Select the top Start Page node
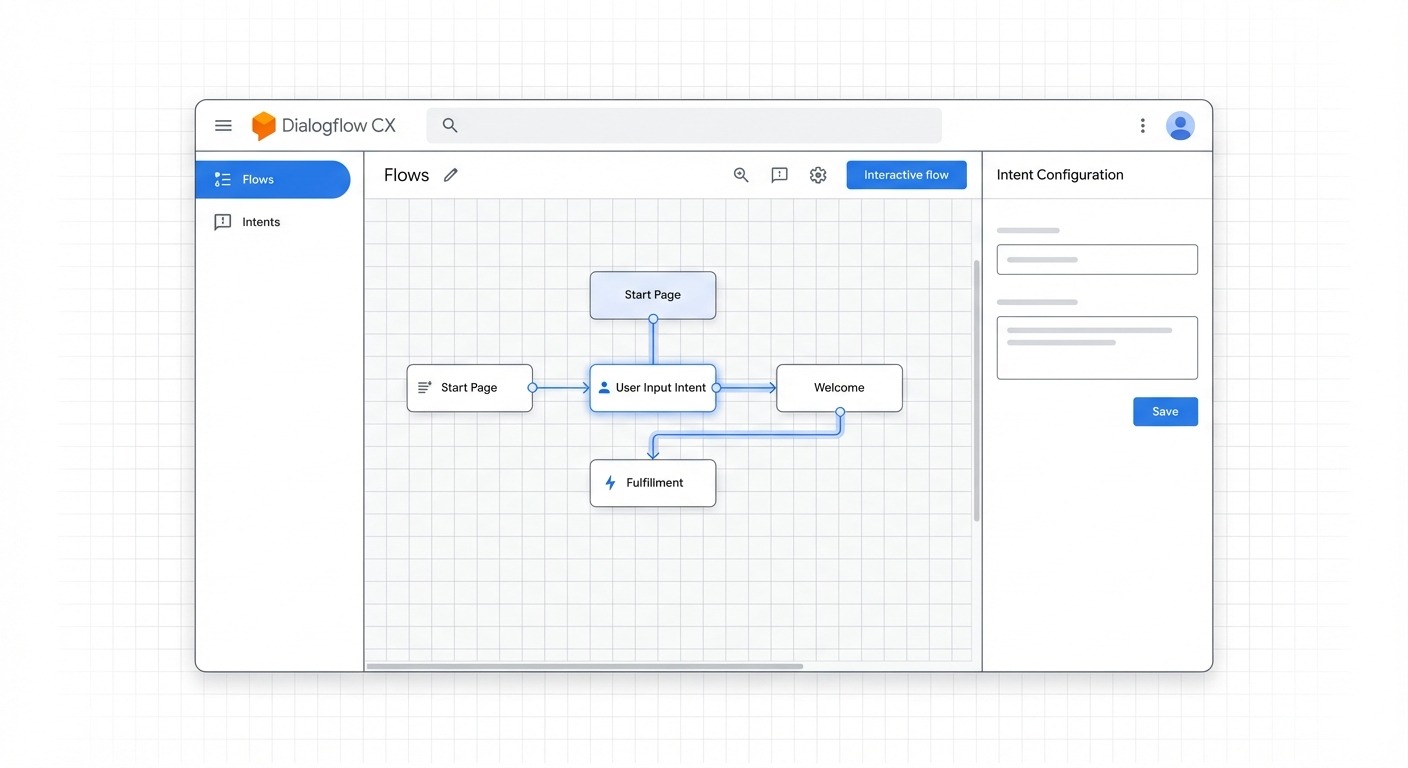1408x768 pixels. 652,294
